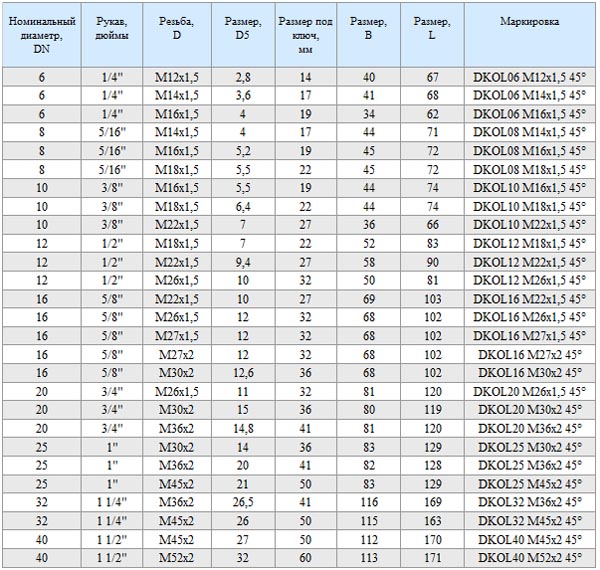Viewport: 600px width, 570px height.
Task: Click the L value '171'
Action: (433, 558)
